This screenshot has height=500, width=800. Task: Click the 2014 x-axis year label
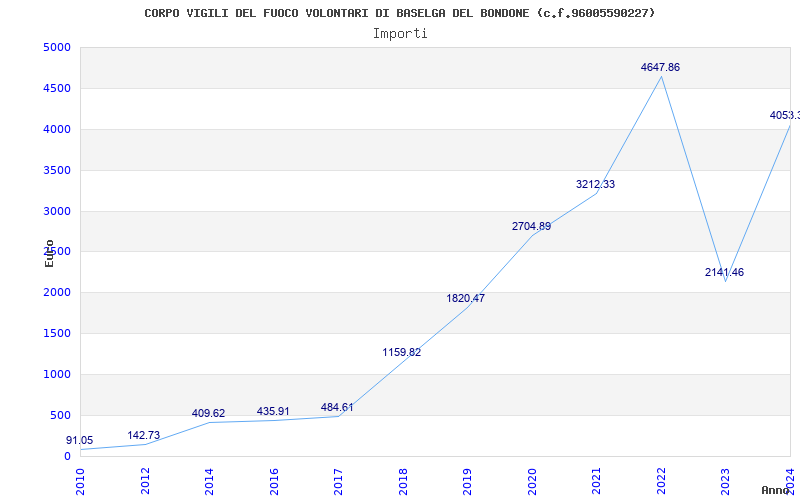[209, 482]
